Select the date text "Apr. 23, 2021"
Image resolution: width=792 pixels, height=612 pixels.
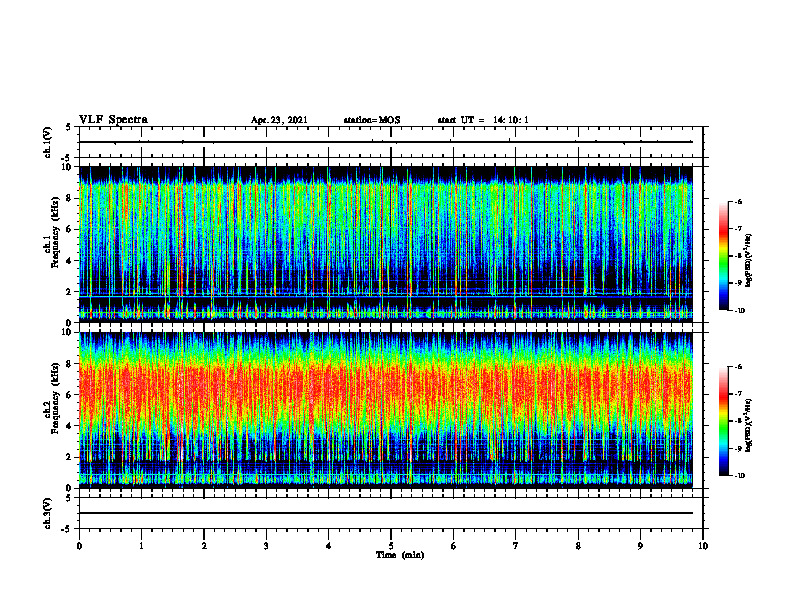coord(279,120)
